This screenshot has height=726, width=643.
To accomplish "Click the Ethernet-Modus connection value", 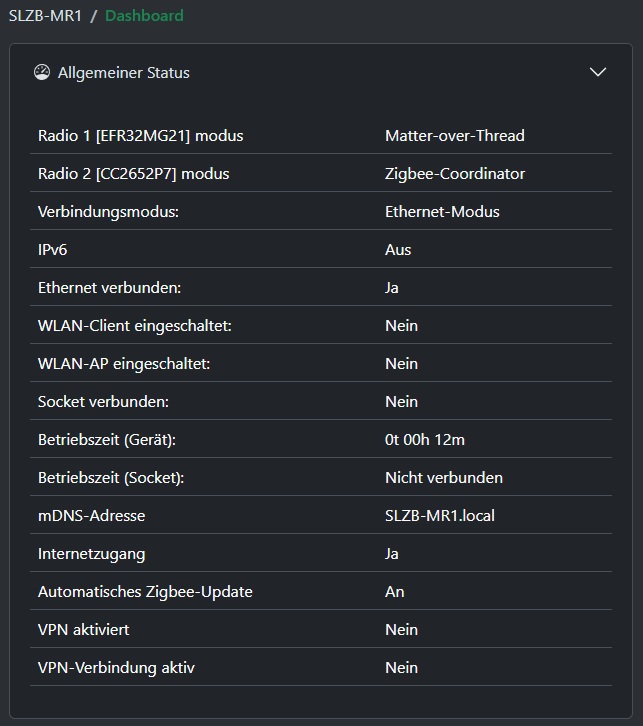I will tap(442, 212).
